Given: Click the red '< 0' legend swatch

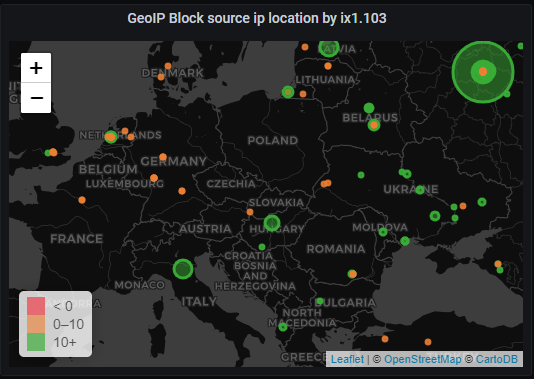Looking at the screenshot, I should (x=36, y=306).
